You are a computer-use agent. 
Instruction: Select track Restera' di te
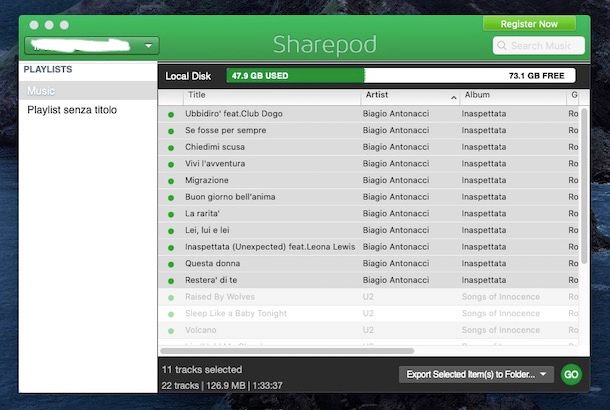(x=368, y=280)
